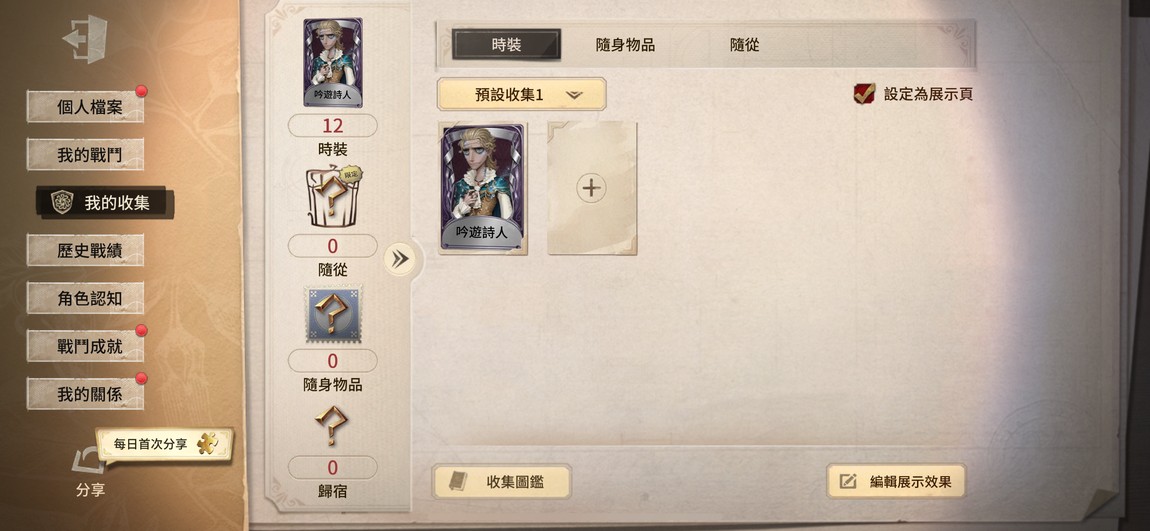Select the 吟遊詩人 costume card

point(483,188)
